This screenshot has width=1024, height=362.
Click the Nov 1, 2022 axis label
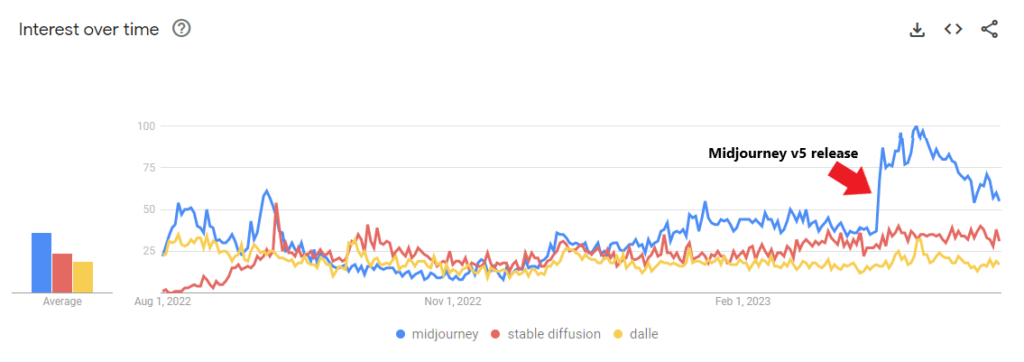(x=453, y=301)
